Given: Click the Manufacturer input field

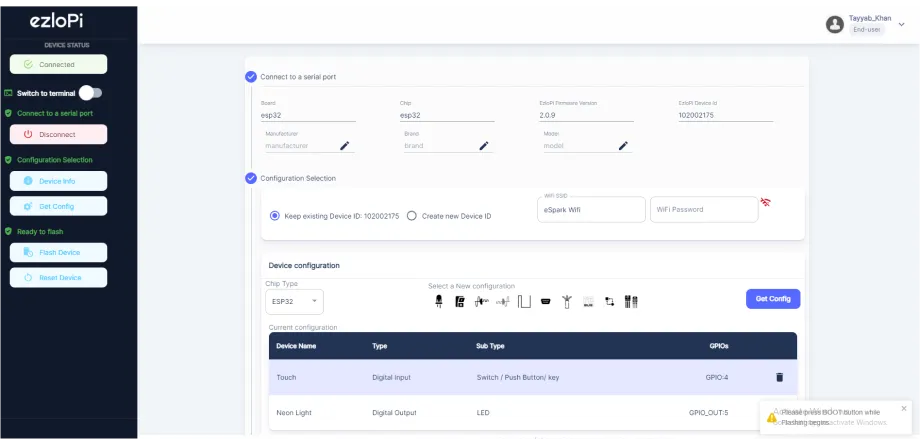Looking at the screenshot, I should tap(301, 146).
